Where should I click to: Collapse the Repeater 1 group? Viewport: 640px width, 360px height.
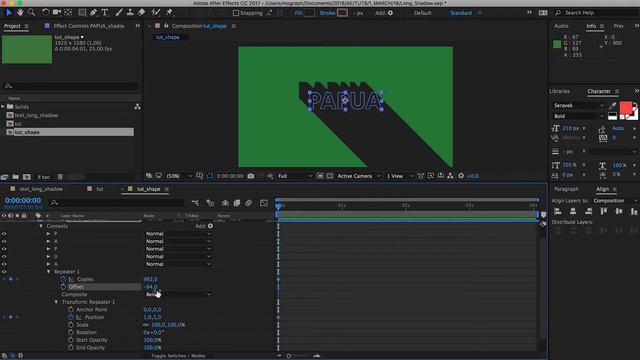pyautogui.click(x=49, y=272)
